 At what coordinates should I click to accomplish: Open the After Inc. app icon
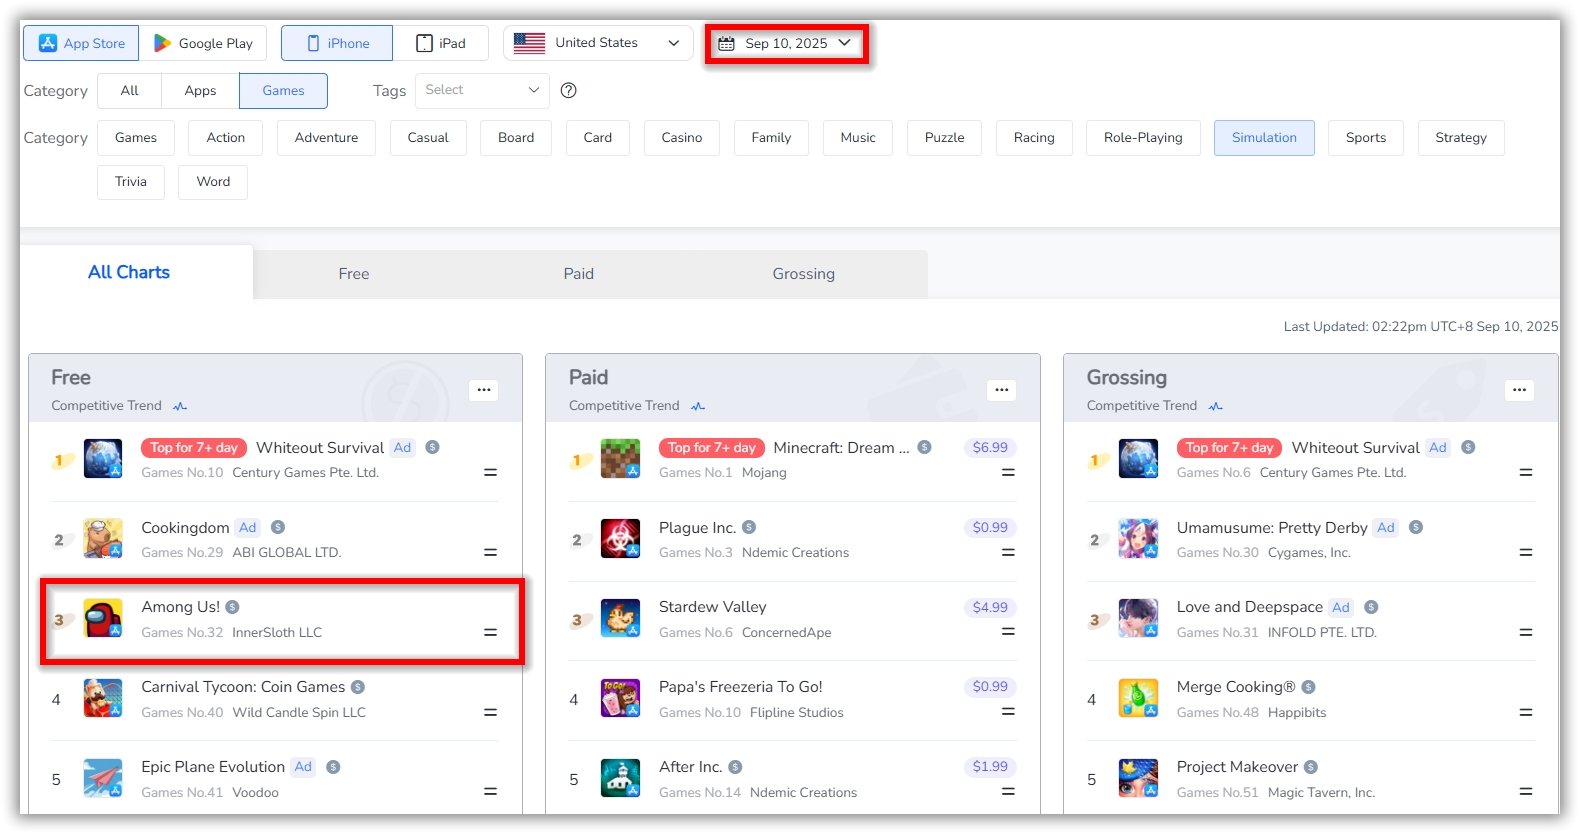coord(620,778)
